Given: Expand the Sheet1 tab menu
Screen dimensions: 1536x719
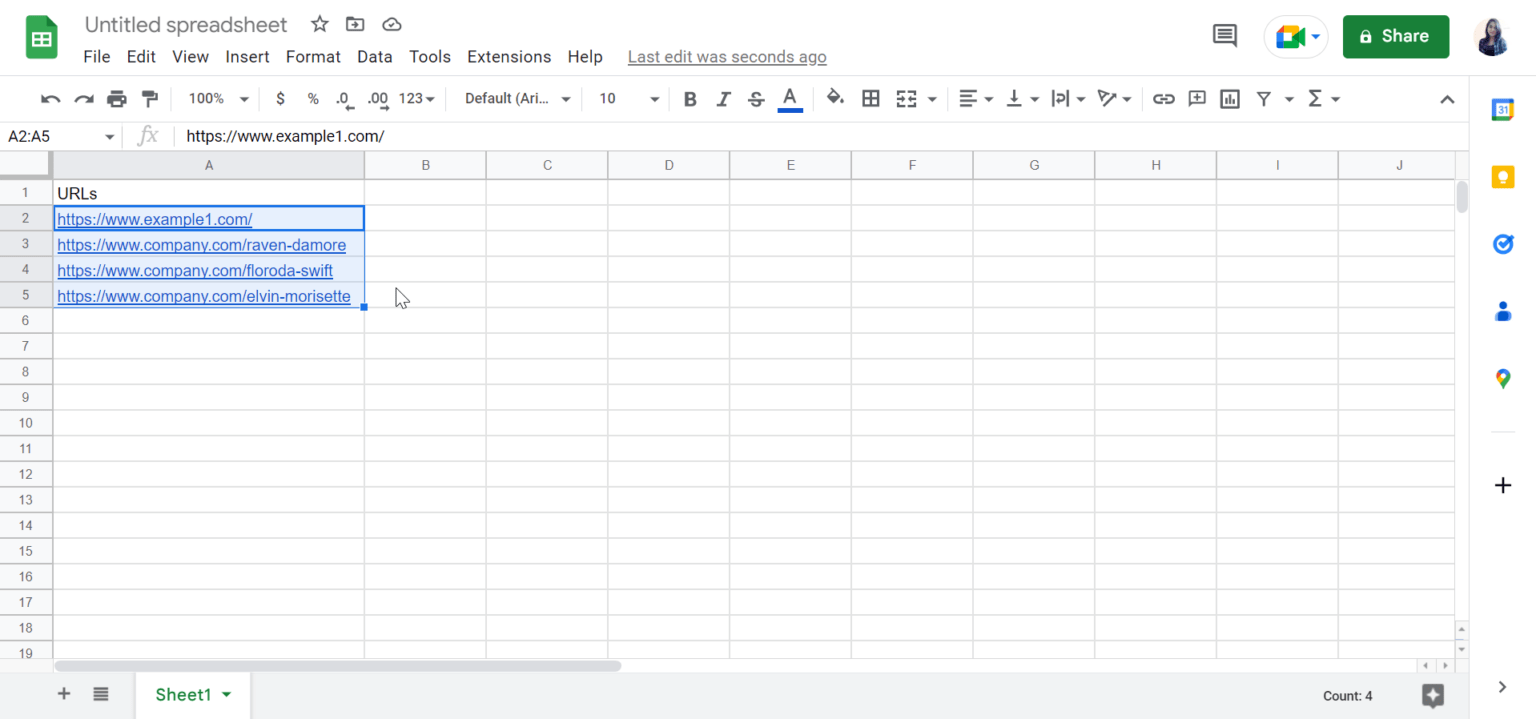Looking at the screenshot, I should click(225, 694).
